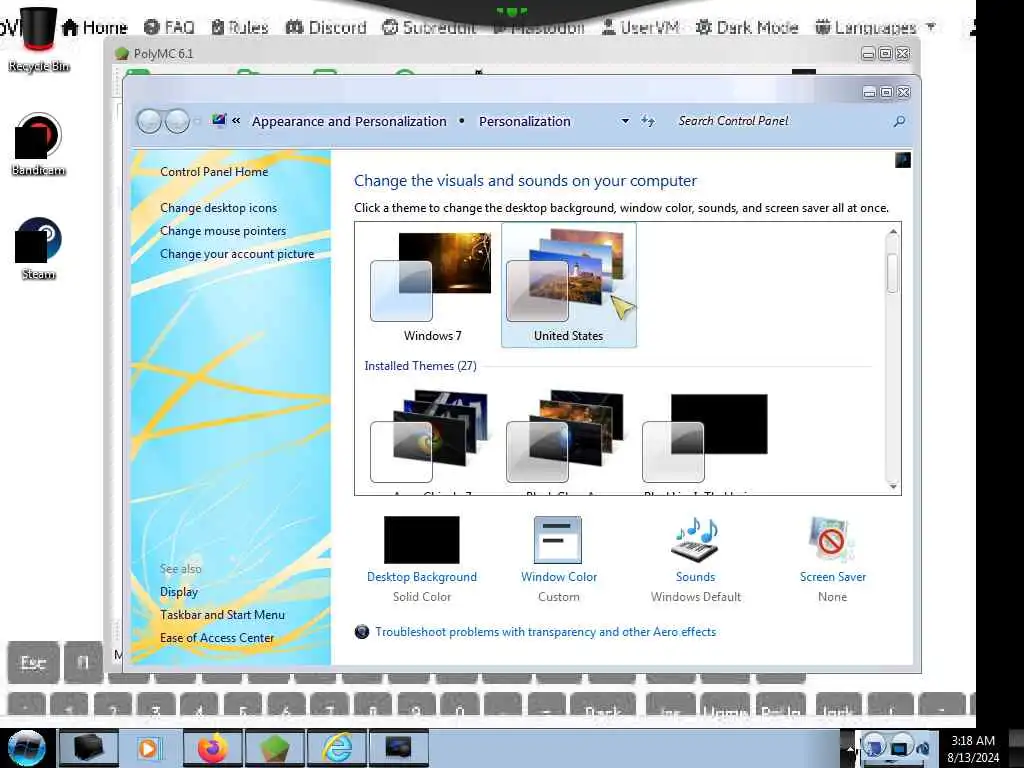
Task: Open UserVM in the web page navbar
Action: 640,27
